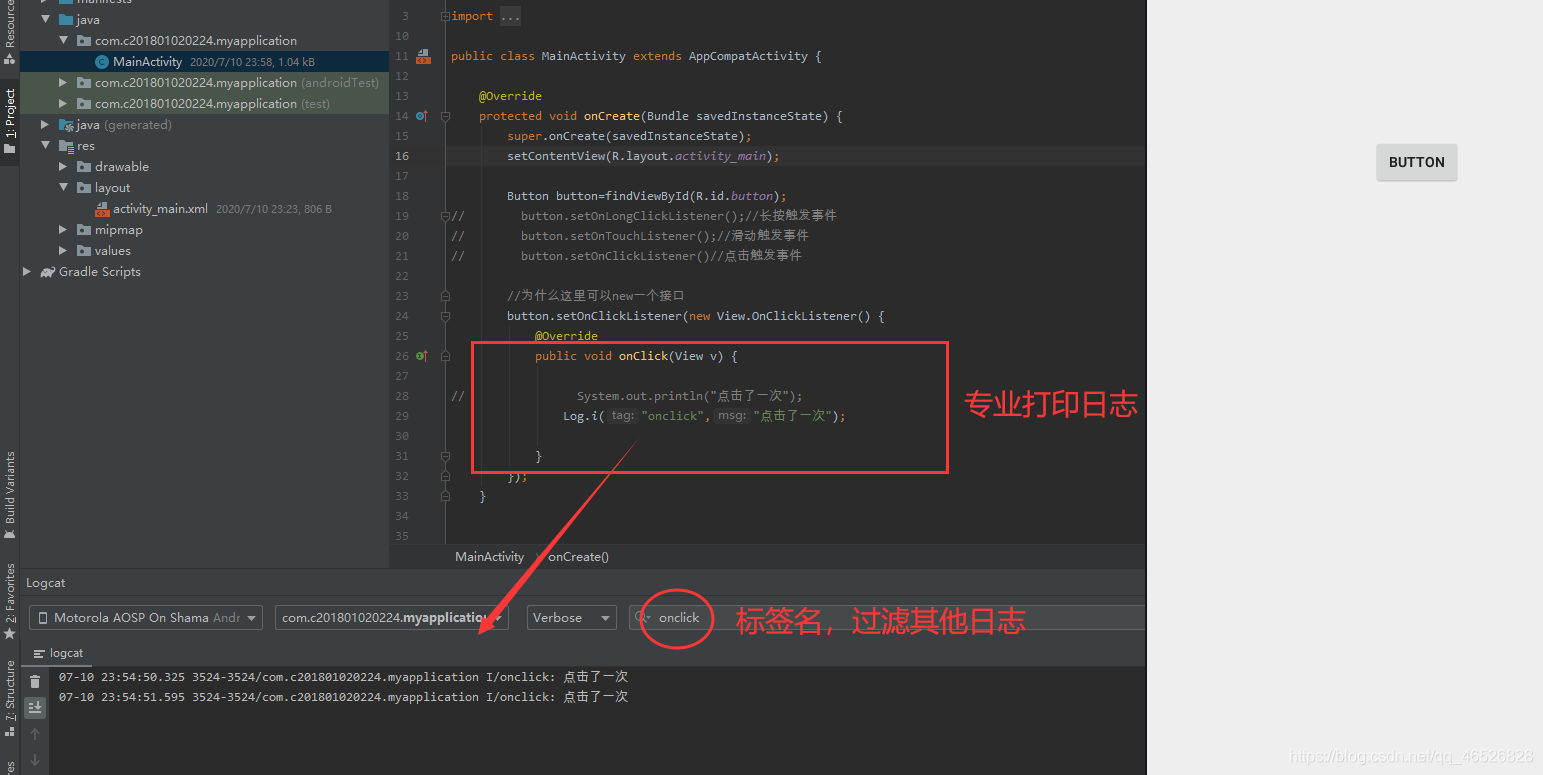
Task: Expand the (test) package
Action: 64,104
